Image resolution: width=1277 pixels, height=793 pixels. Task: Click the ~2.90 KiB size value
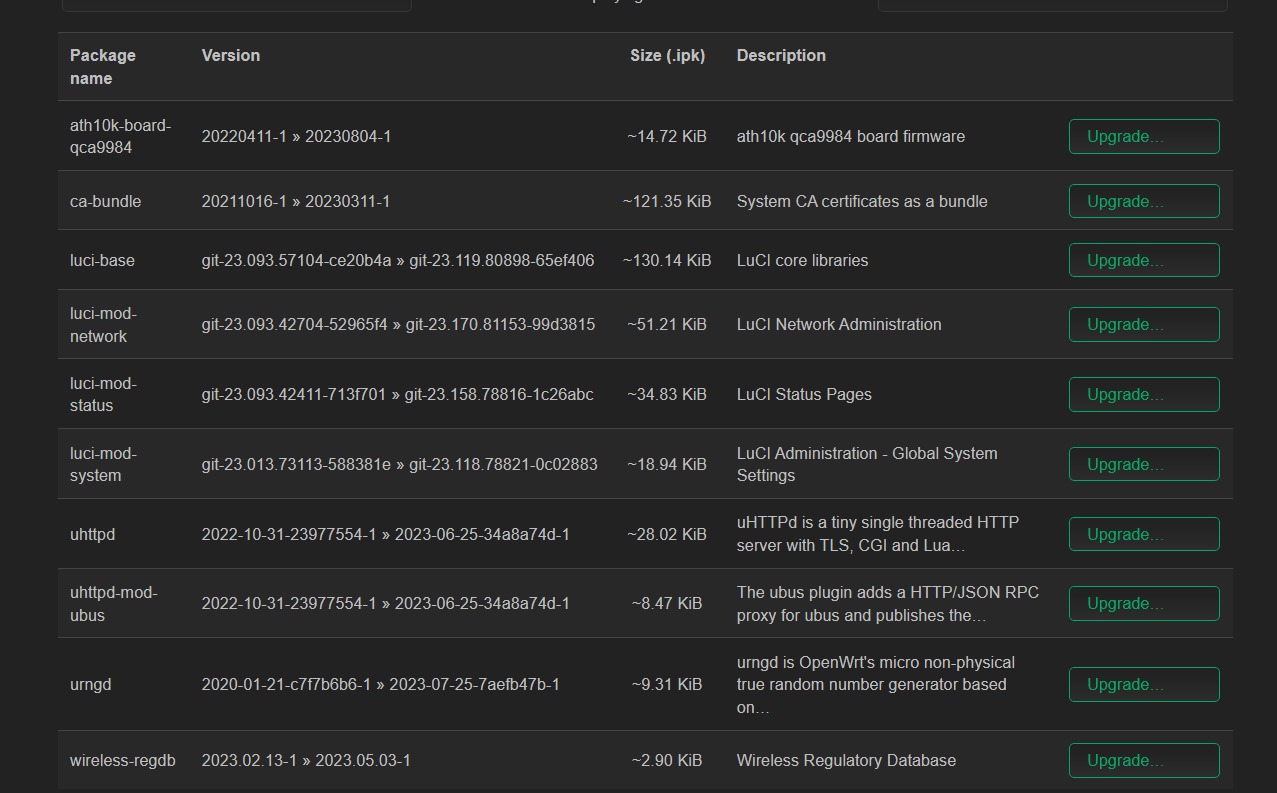[667, 760]
